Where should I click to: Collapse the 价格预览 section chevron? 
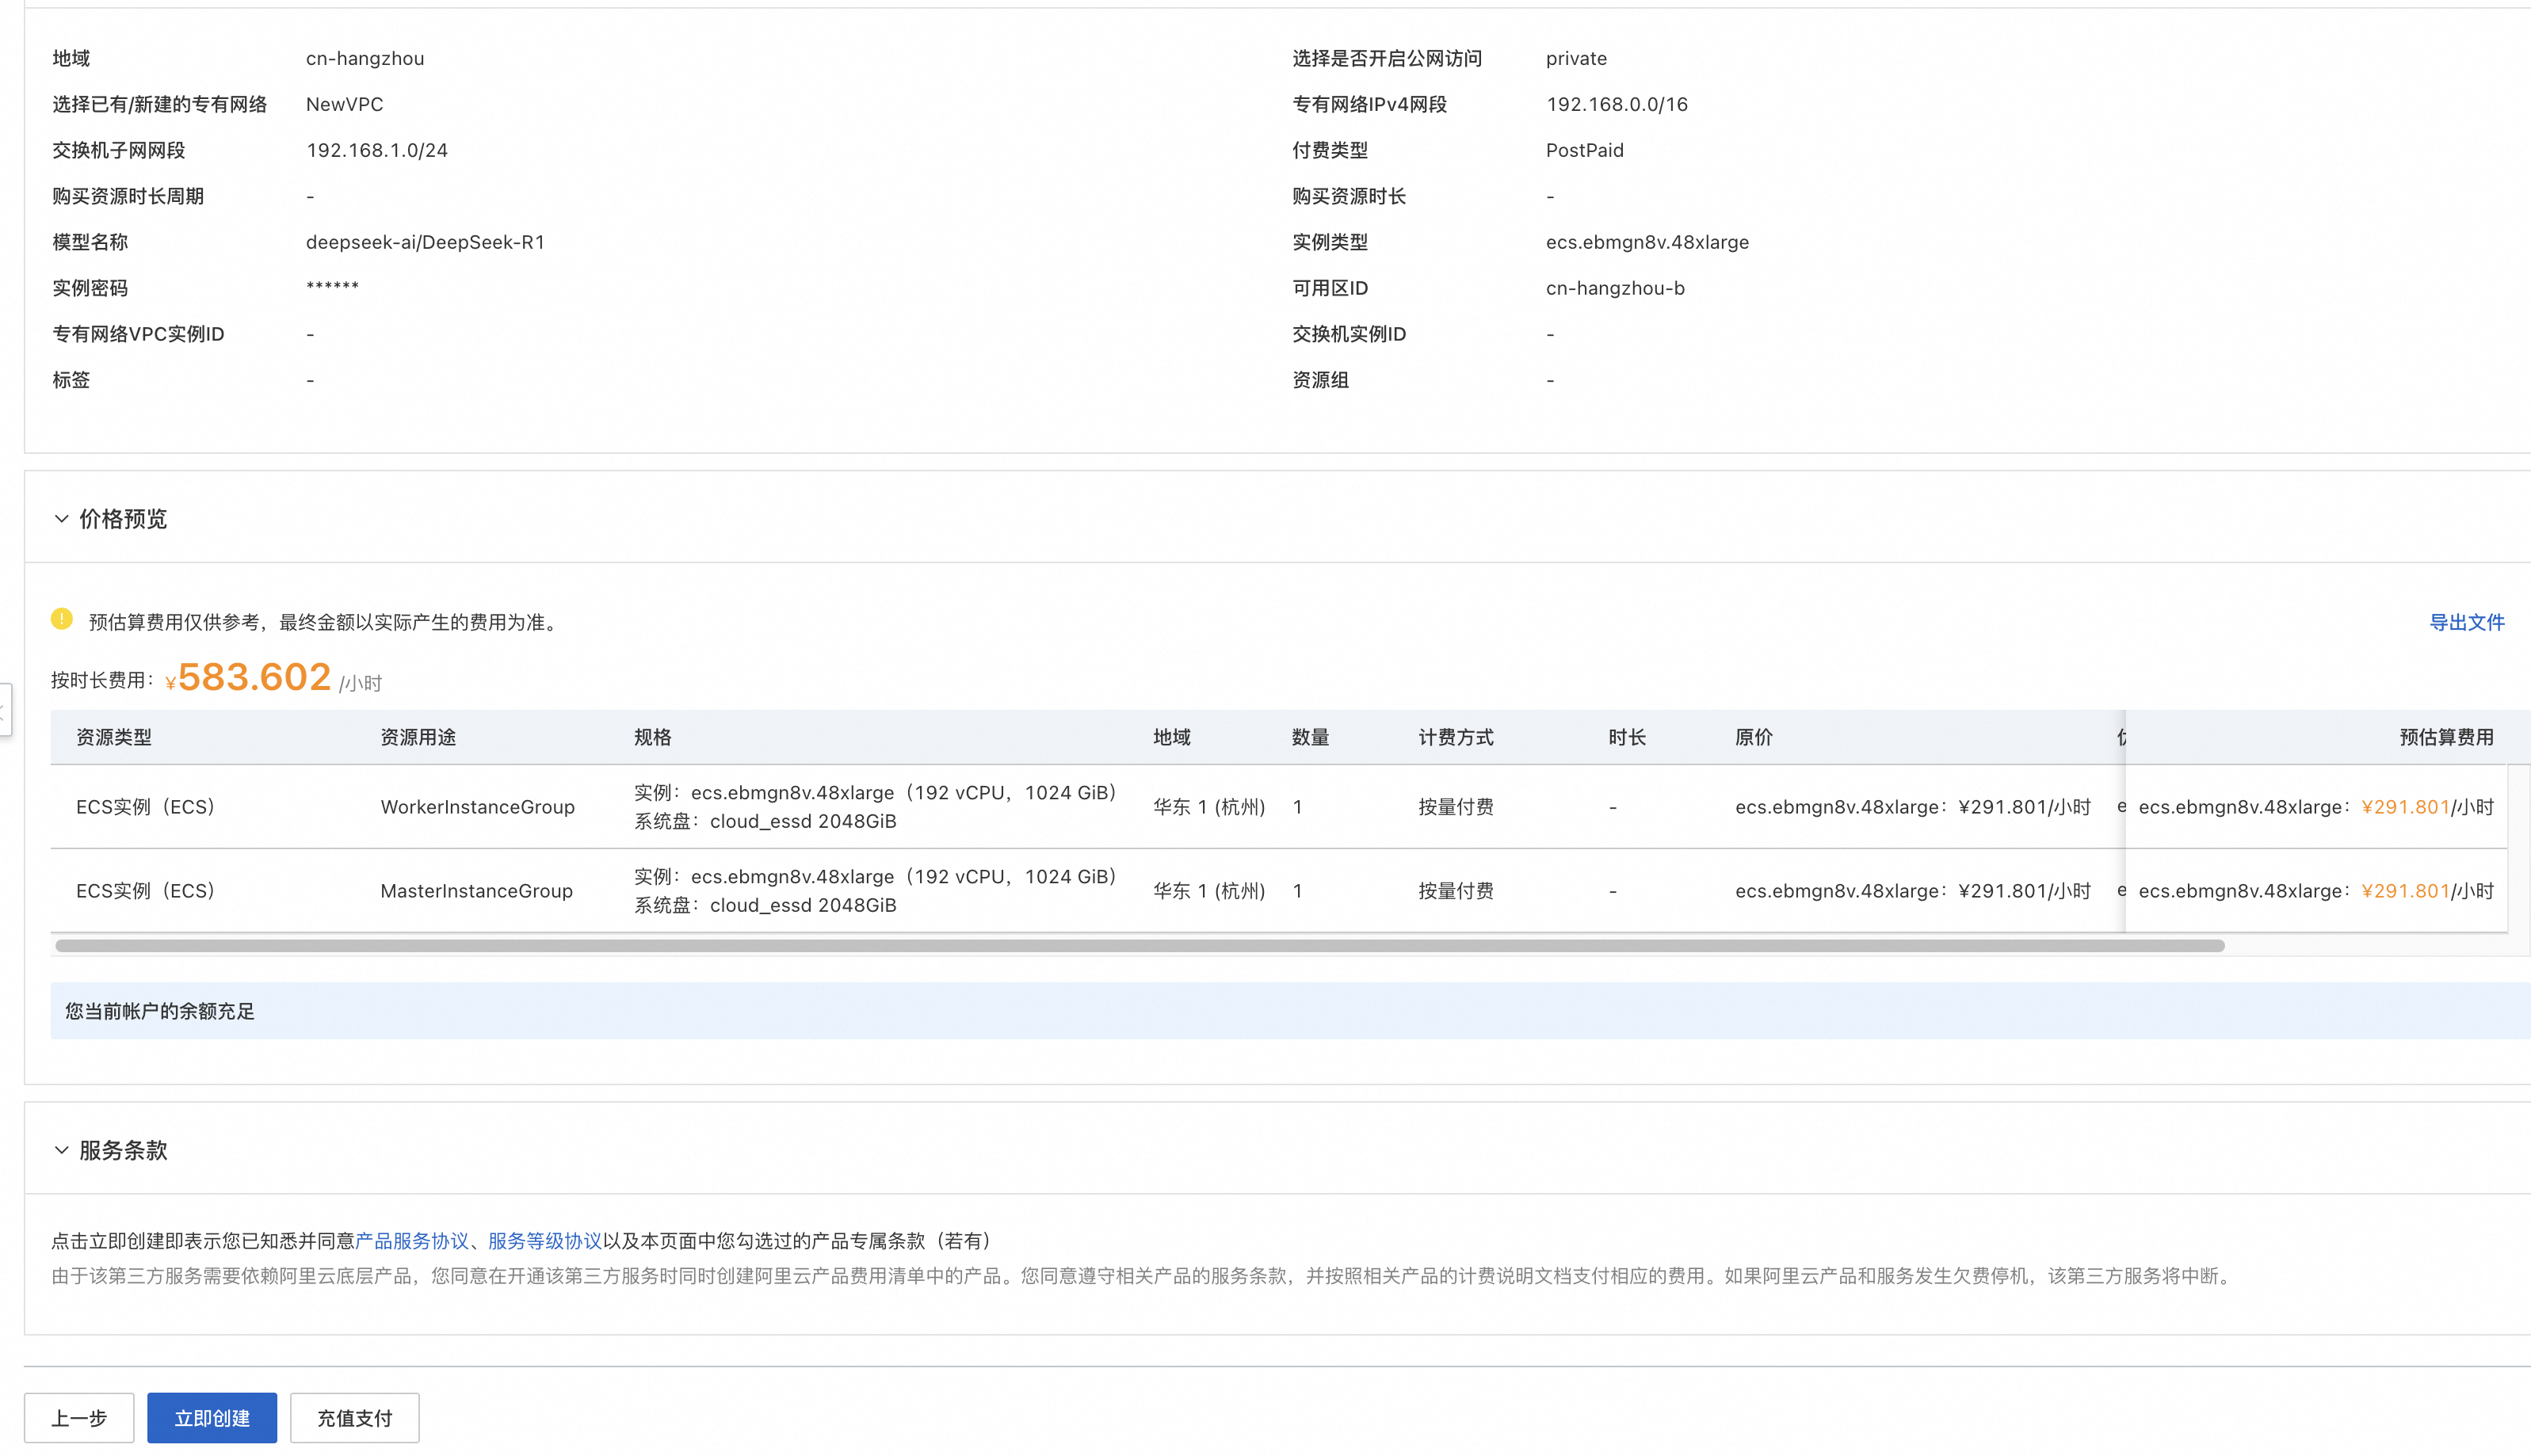point(61,519)
